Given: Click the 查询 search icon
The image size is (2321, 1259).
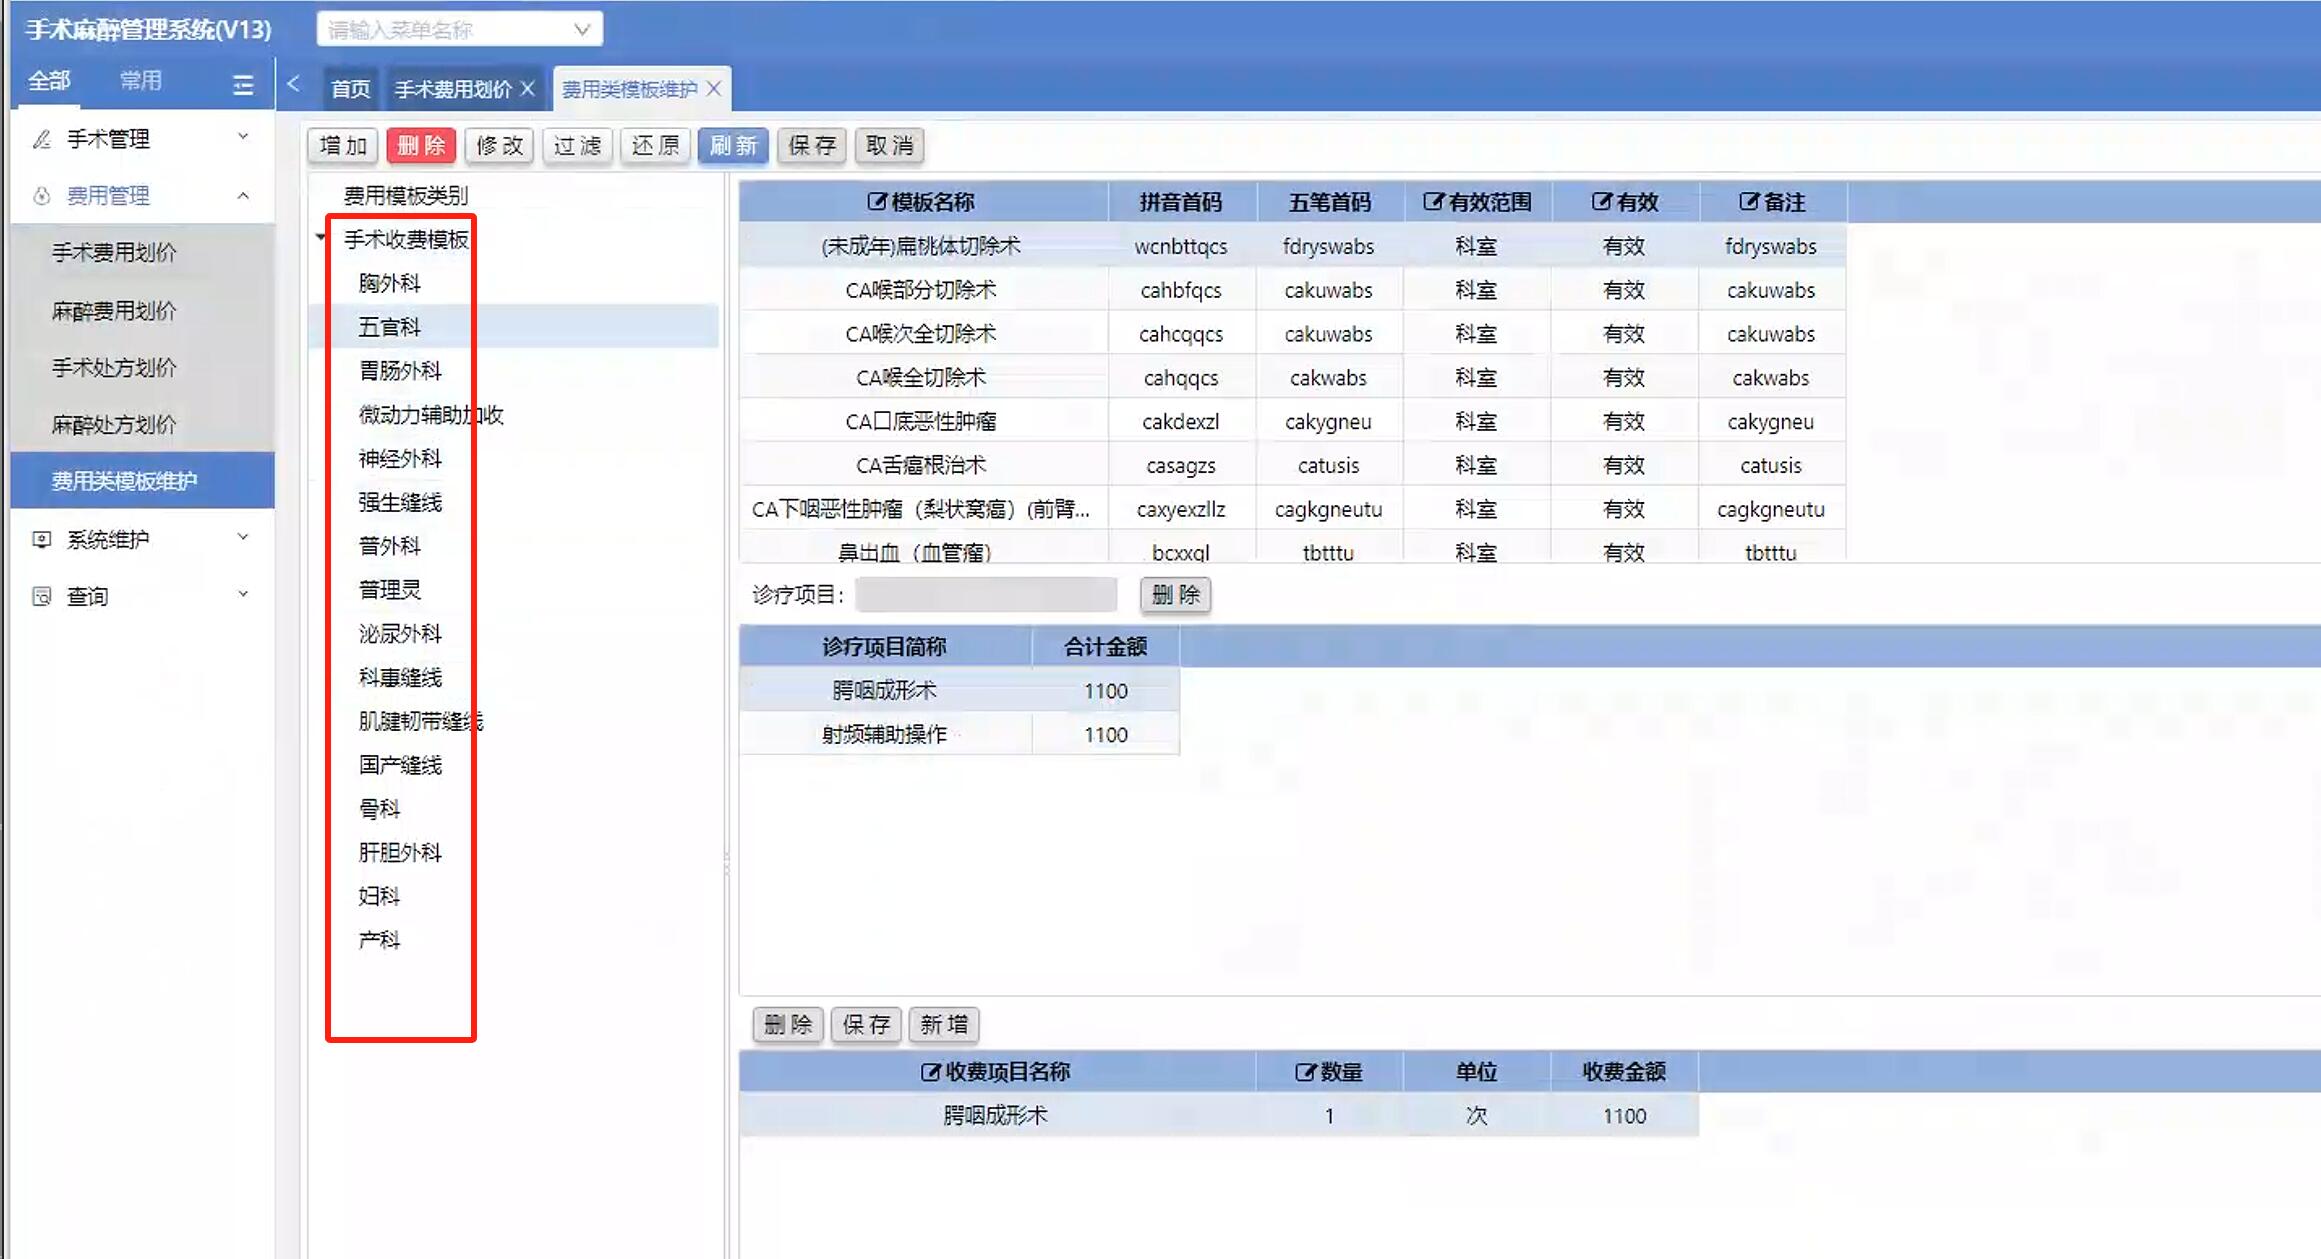Looking at the screenshot, I should pyautogui.click(x=42, y=597).
